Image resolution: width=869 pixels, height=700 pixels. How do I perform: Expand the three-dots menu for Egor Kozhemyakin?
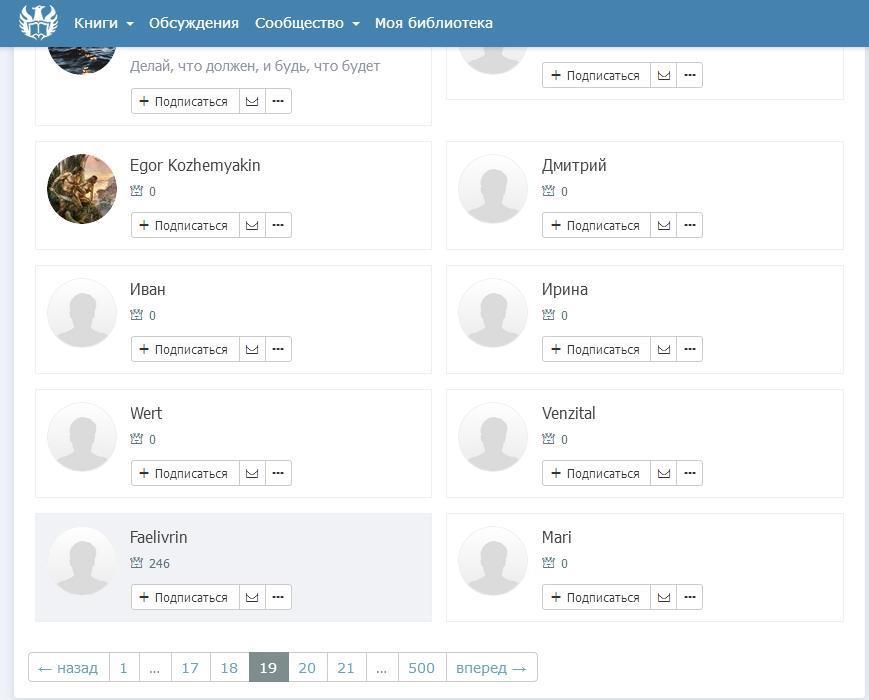coord(278,226)
